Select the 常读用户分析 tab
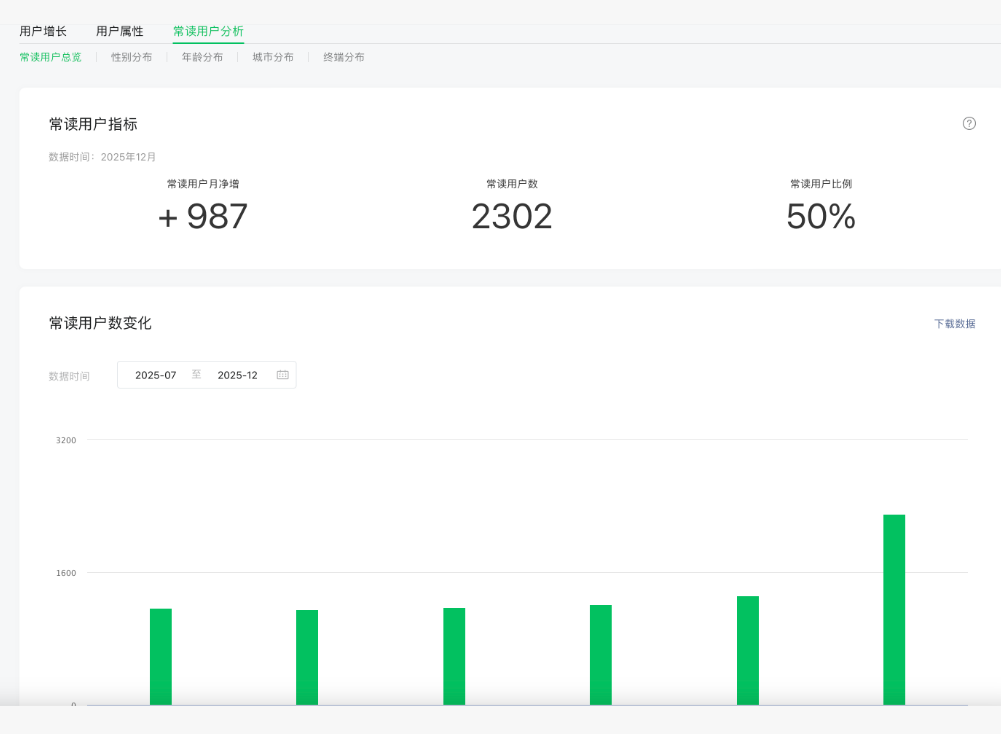This screenshot has height=734, width=1001. tap(208, 32)
